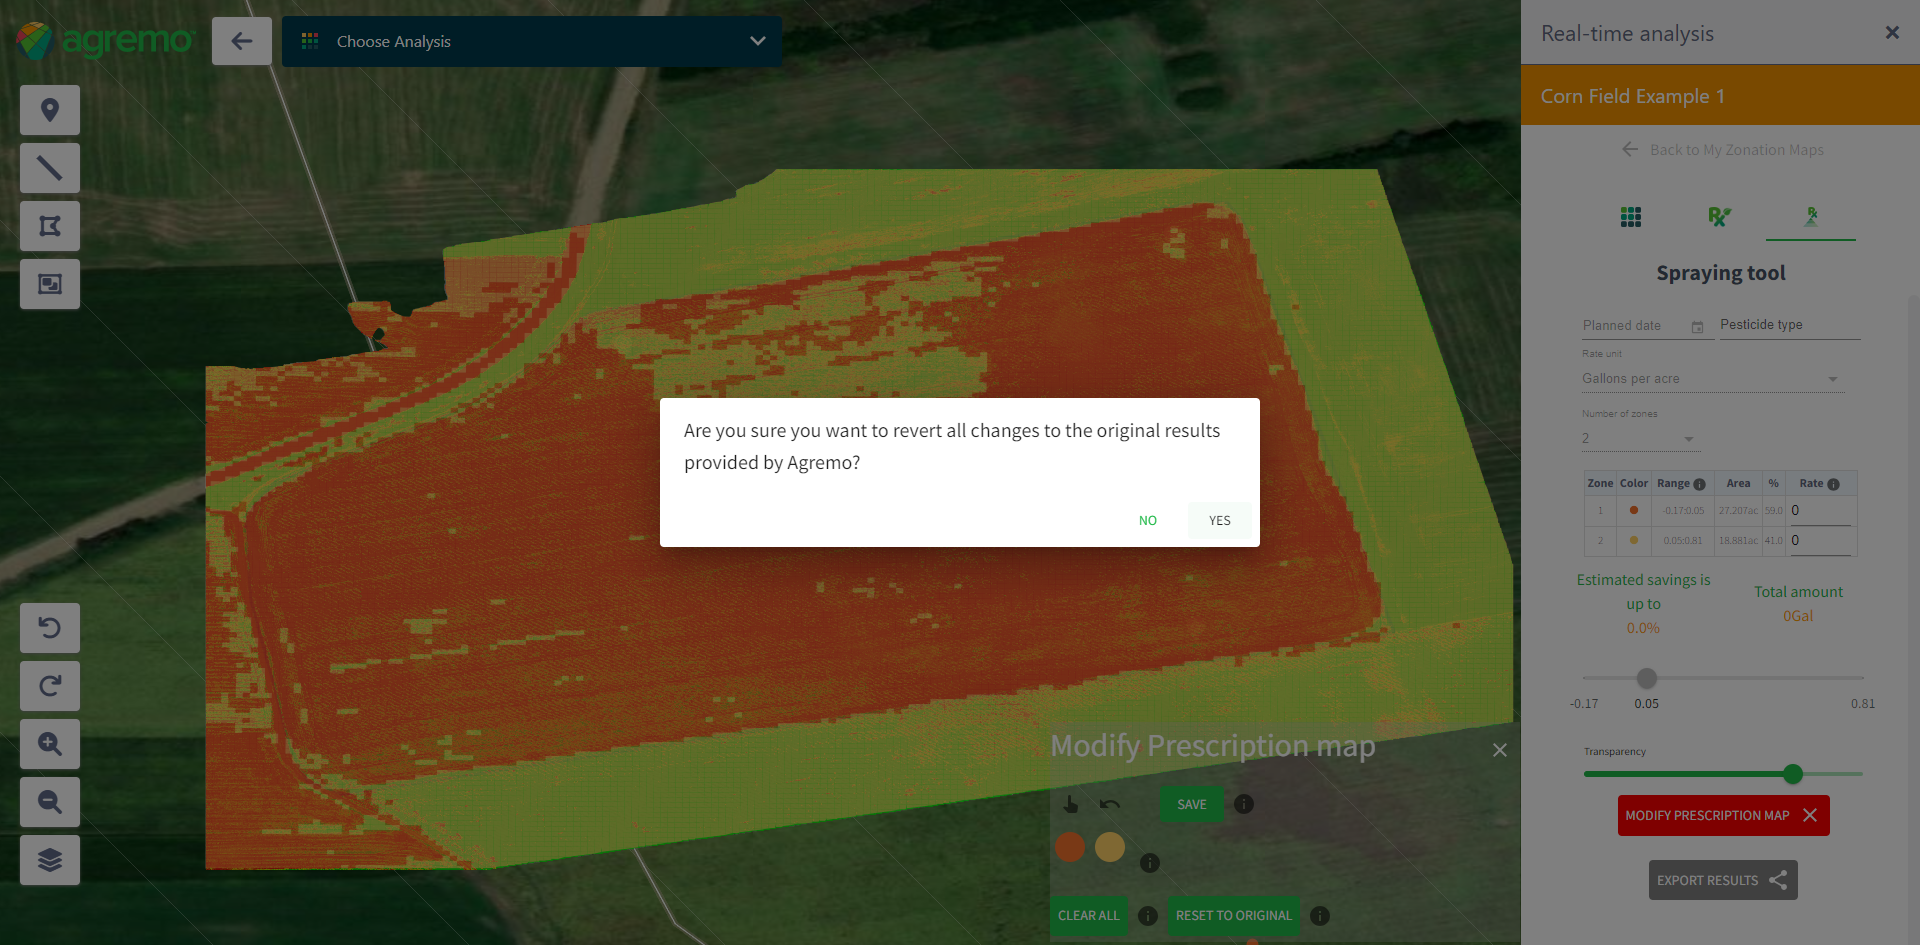Click the Pesticide type input field

point(1788,325)
